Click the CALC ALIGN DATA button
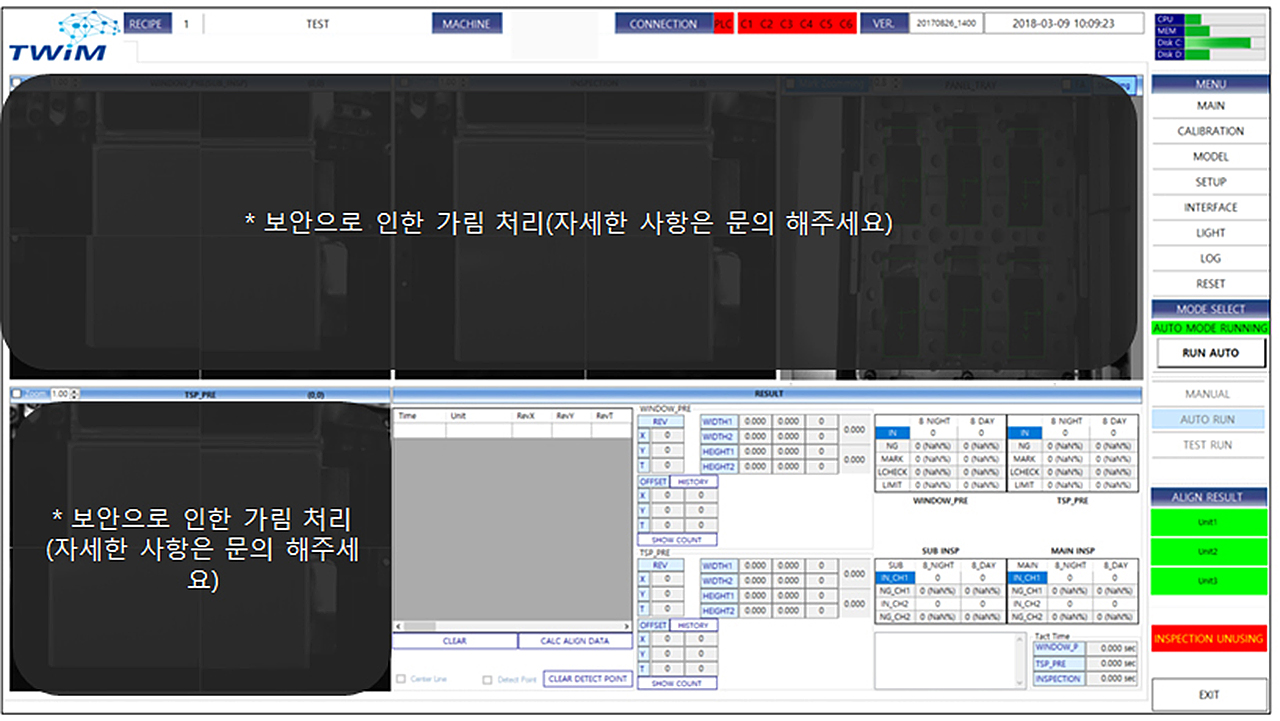This screenshot has width=1280, height=721. coord(575,641)
